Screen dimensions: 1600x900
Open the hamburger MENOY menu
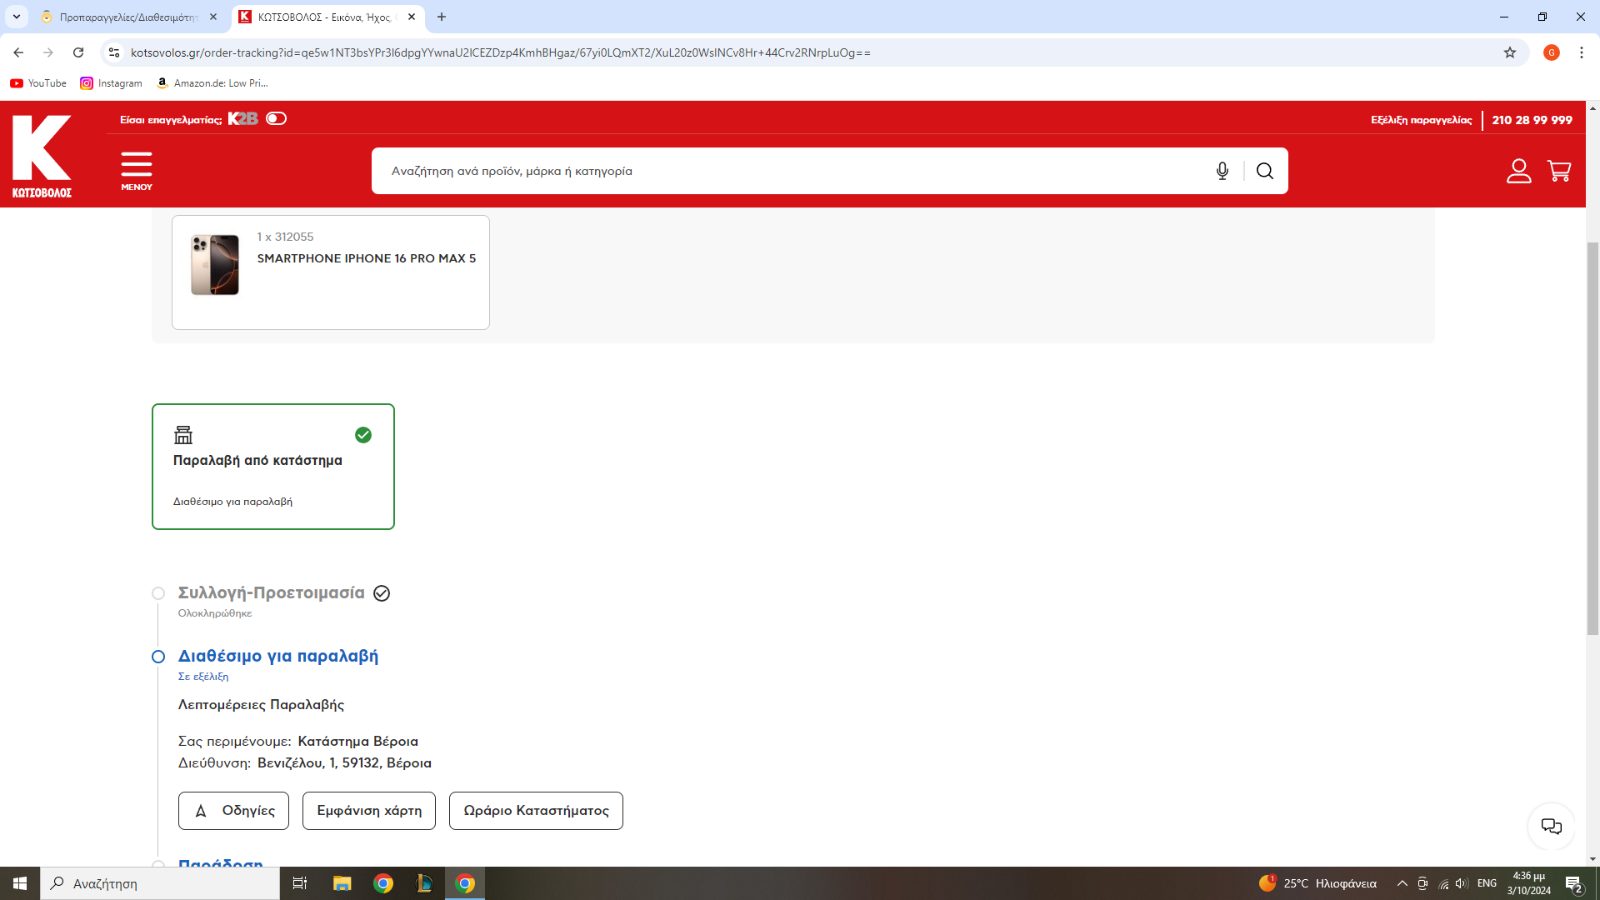(x=137, y=171)
